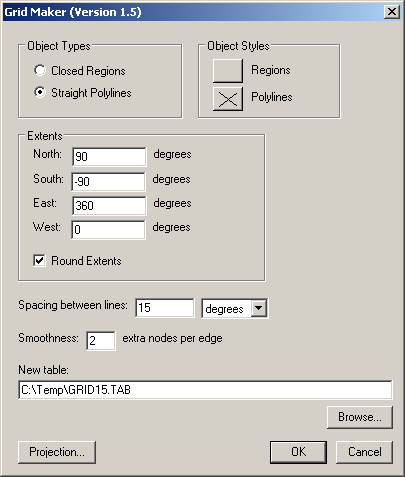Open the Projection... dialog button
Viewport: 405px width, 477px height.
pos(57,452)
